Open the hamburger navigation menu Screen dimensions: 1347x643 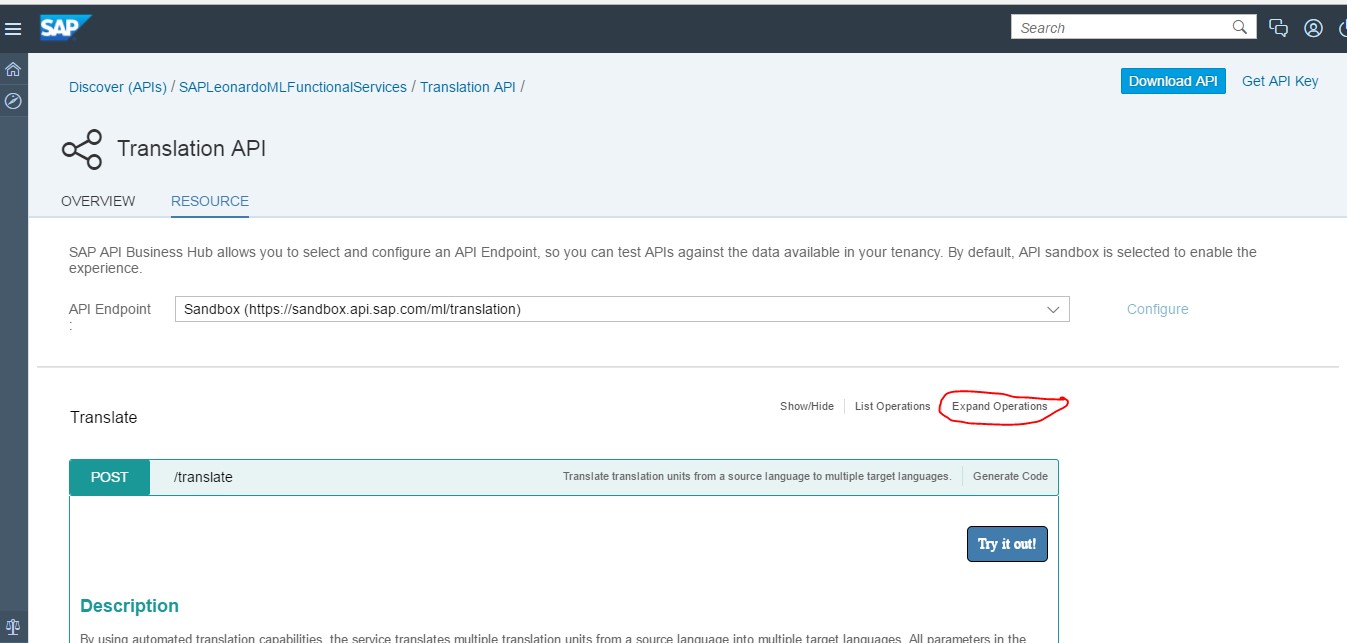coord(13,28)
